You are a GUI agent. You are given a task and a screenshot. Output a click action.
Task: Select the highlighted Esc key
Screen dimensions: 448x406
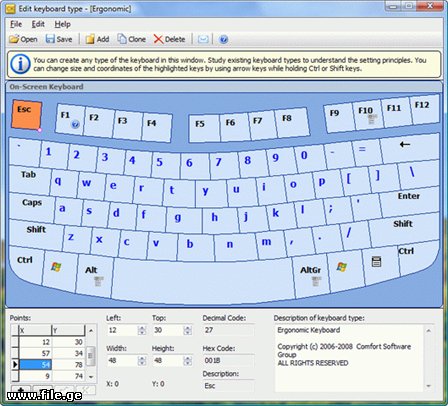pyautogui.click(x=26, y=115)
